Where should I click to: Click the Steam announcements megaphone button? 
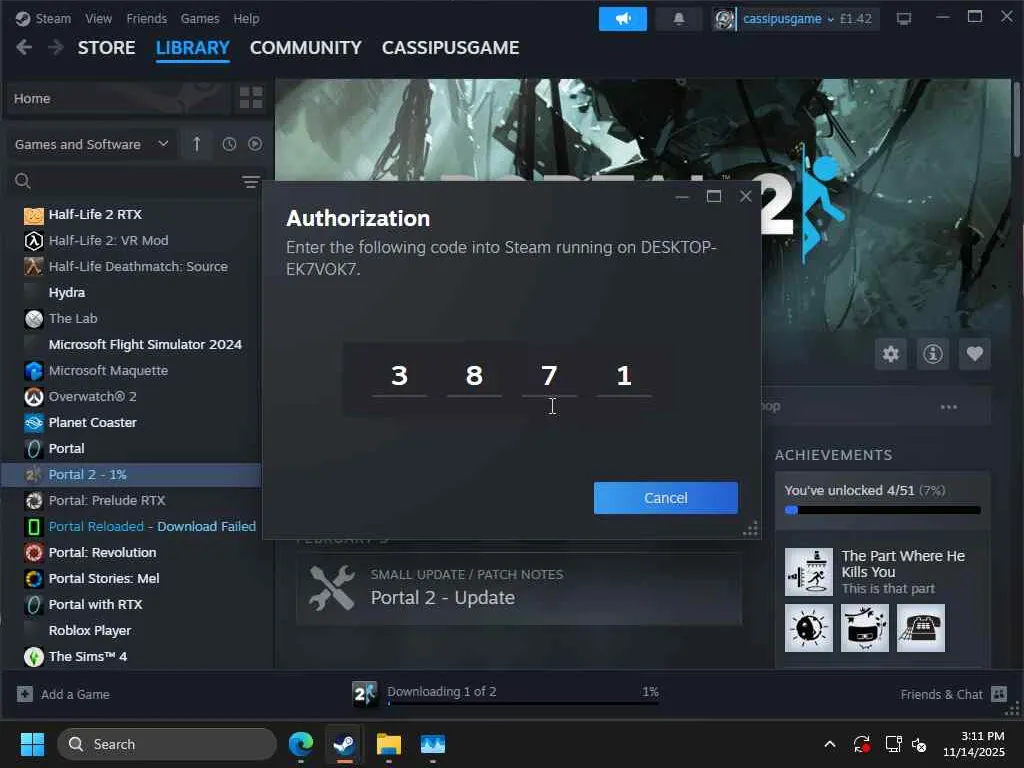click(x=622, y=19)
